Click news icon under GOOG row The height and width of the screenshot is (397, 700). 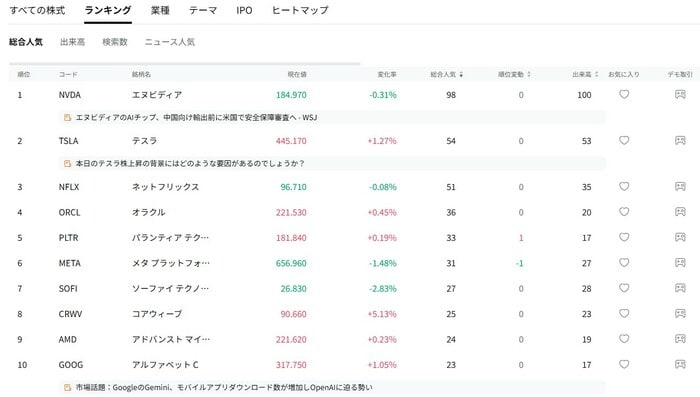(67, 387)
